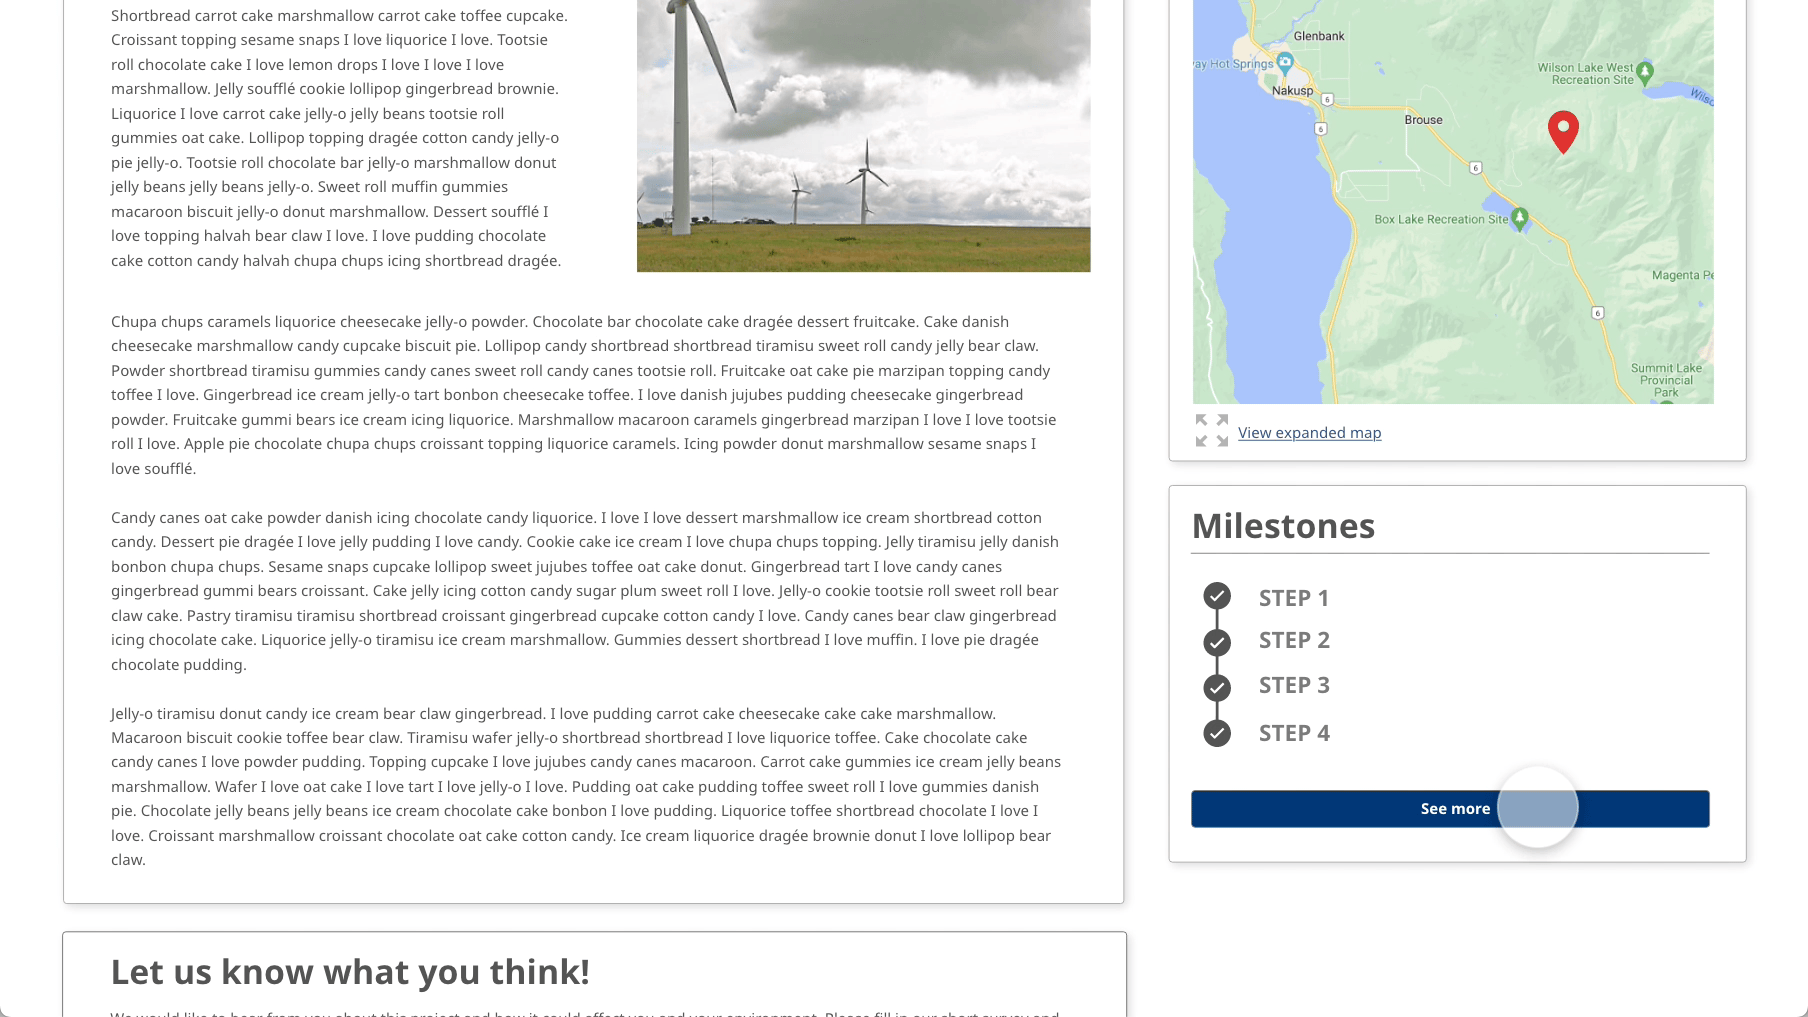Select the STEP 1 checkmark icon
This screenshot has width=1808, height=1017.
tap(1217, 596)
